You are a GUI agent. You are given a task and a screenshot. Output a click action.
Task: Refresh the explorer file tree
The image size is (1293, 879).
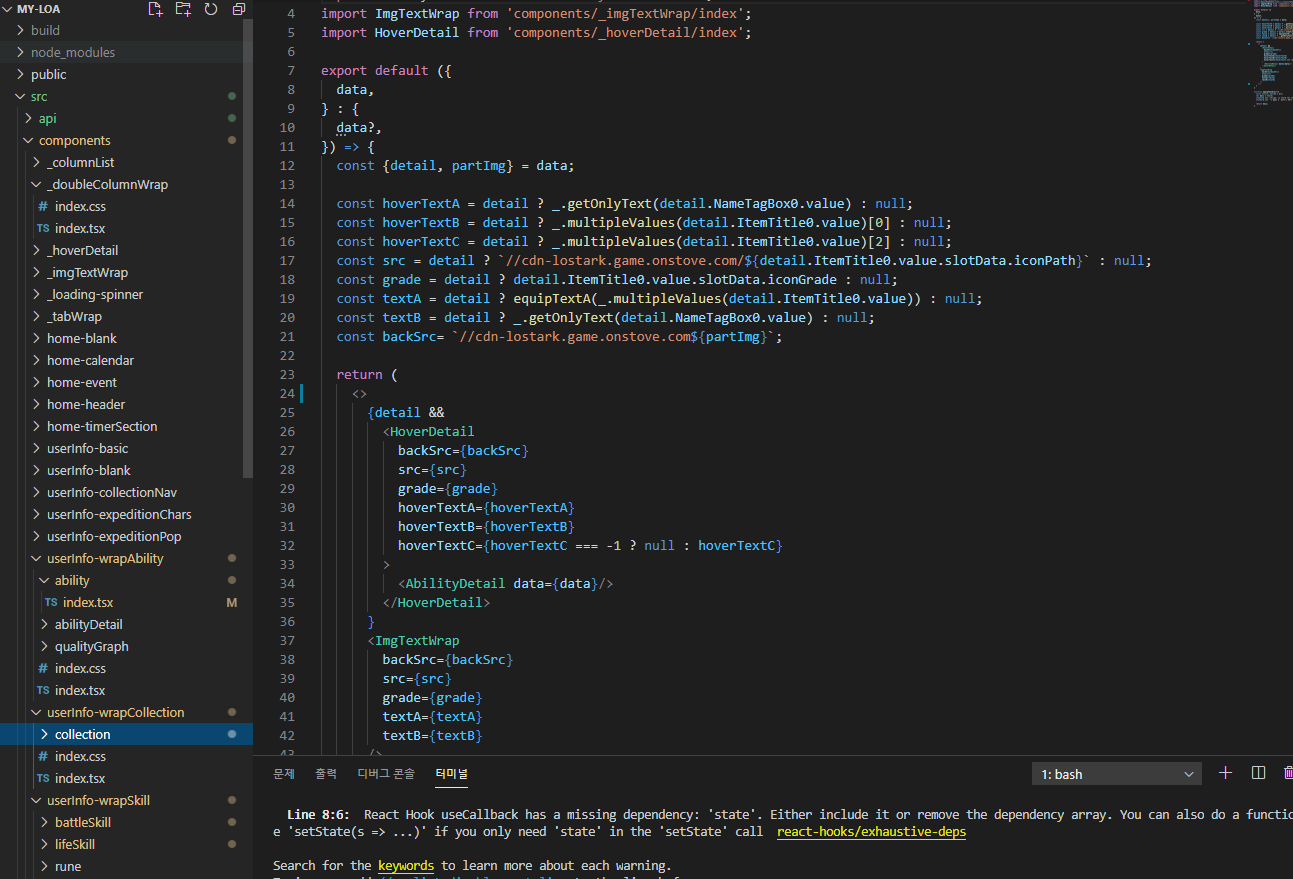[211, 9]
